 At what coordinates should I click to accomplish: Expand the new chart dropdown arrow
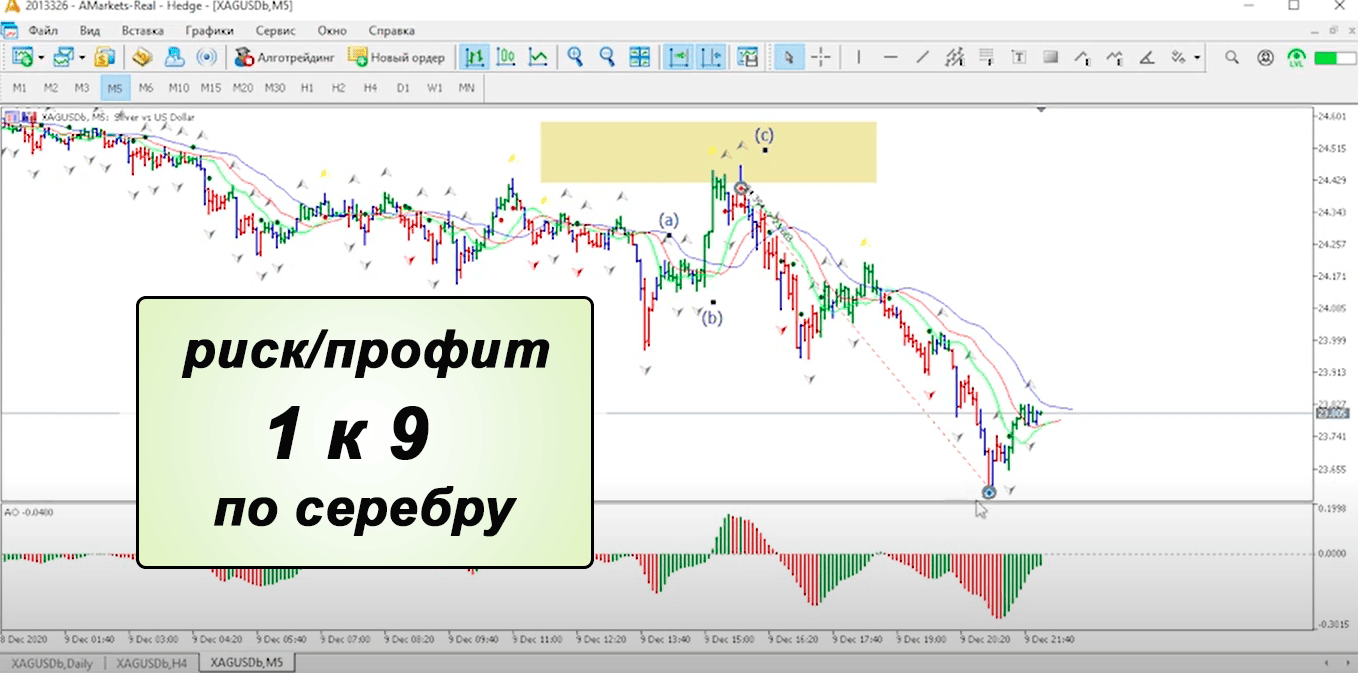pos(41,58)
